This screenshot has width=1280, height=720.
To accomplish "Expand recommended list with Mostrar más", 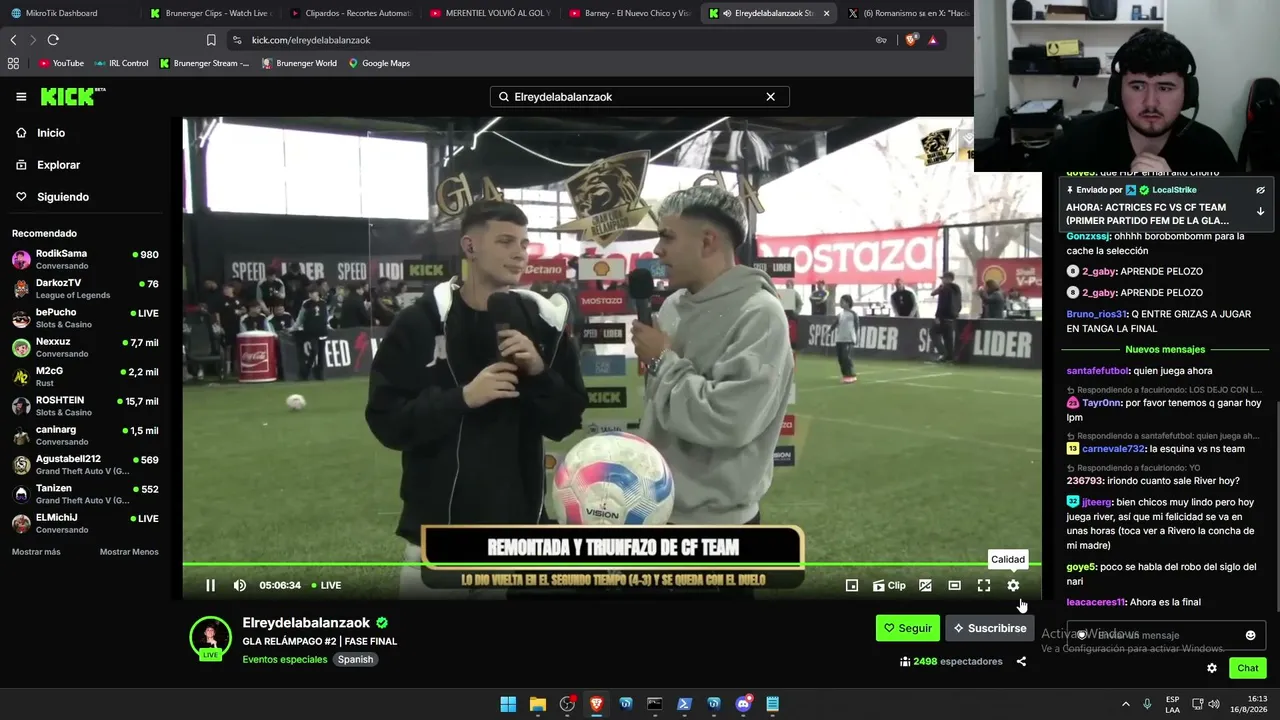I will pyautogui.click(x=36, y=552).
